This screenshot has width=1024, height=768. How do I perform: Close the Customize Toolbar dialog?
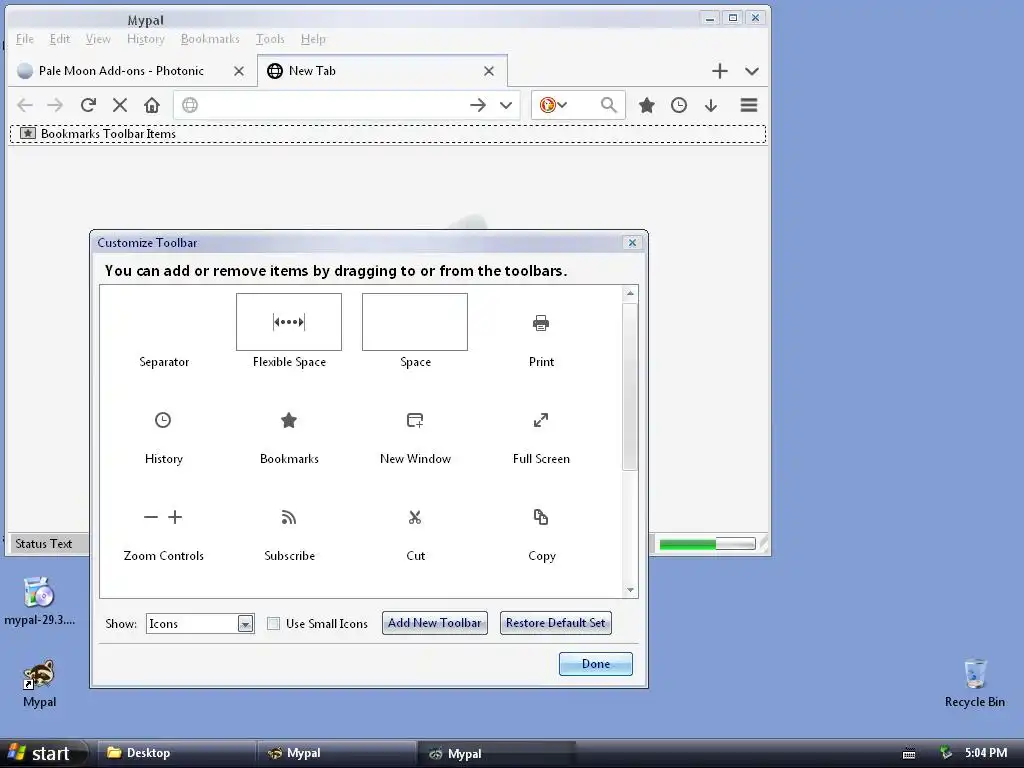pyautogui.click(x=632, y=243)
